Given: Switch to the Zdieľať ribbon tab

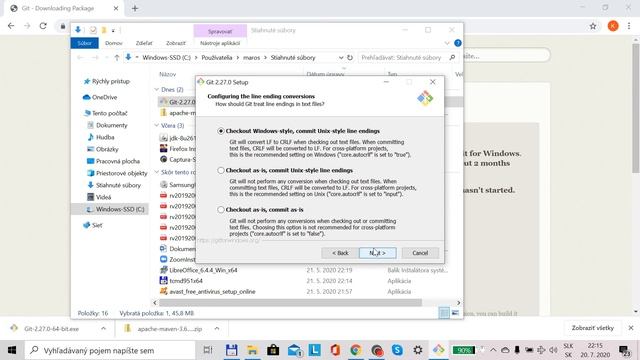Looking at the screenshot, I should (x=144, y=43).
